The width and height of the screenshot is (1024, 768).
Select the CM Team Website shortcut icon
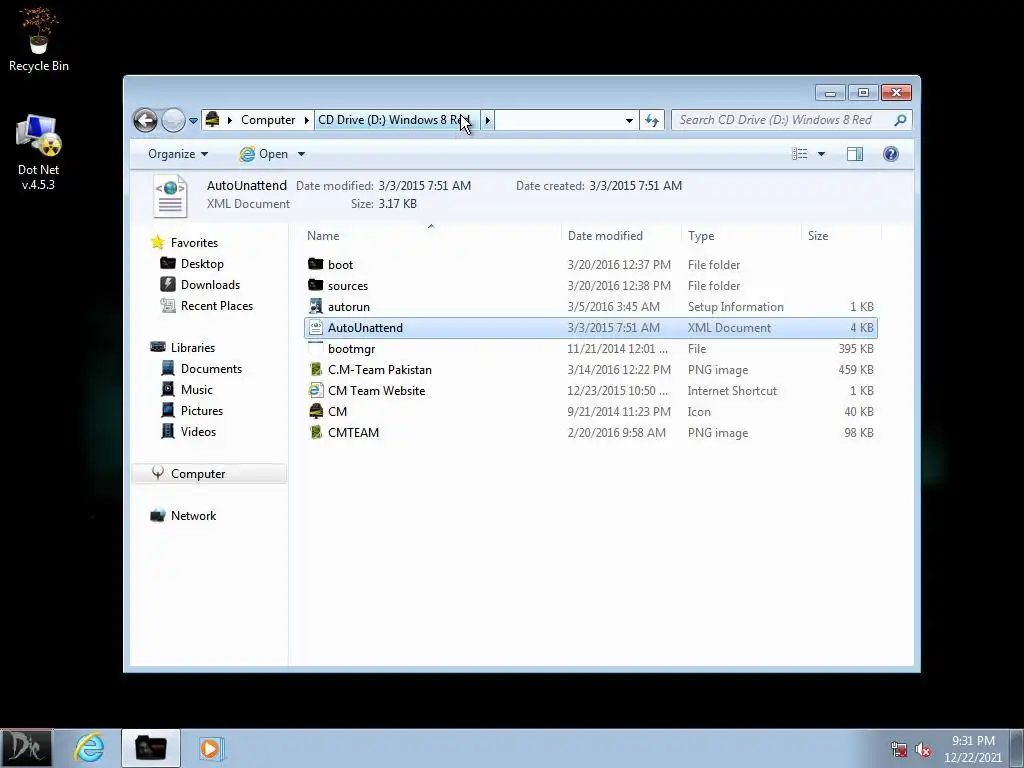(315, 391)
